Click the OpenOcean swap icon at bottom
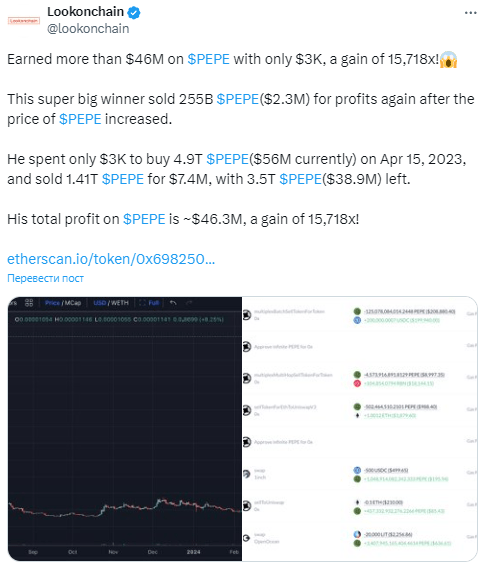Screen dimensions: 491x571 pyautogui.click(x=247, y=538)
